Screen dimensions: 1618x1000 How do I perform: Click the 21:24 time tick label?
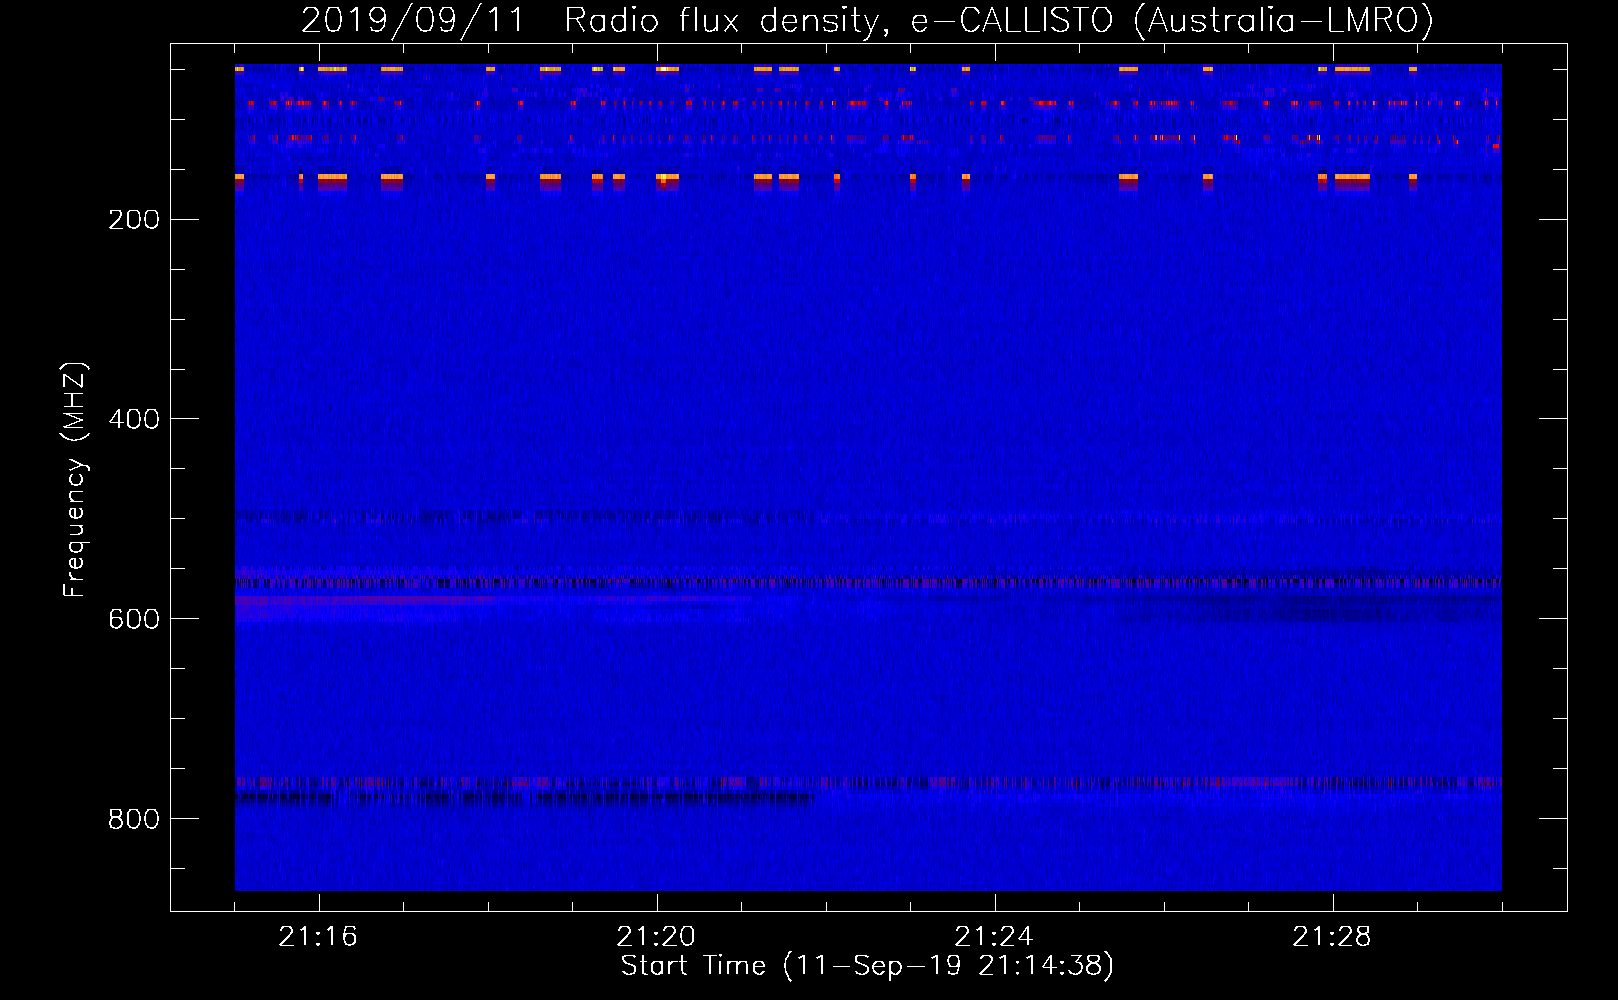[994, 937]
